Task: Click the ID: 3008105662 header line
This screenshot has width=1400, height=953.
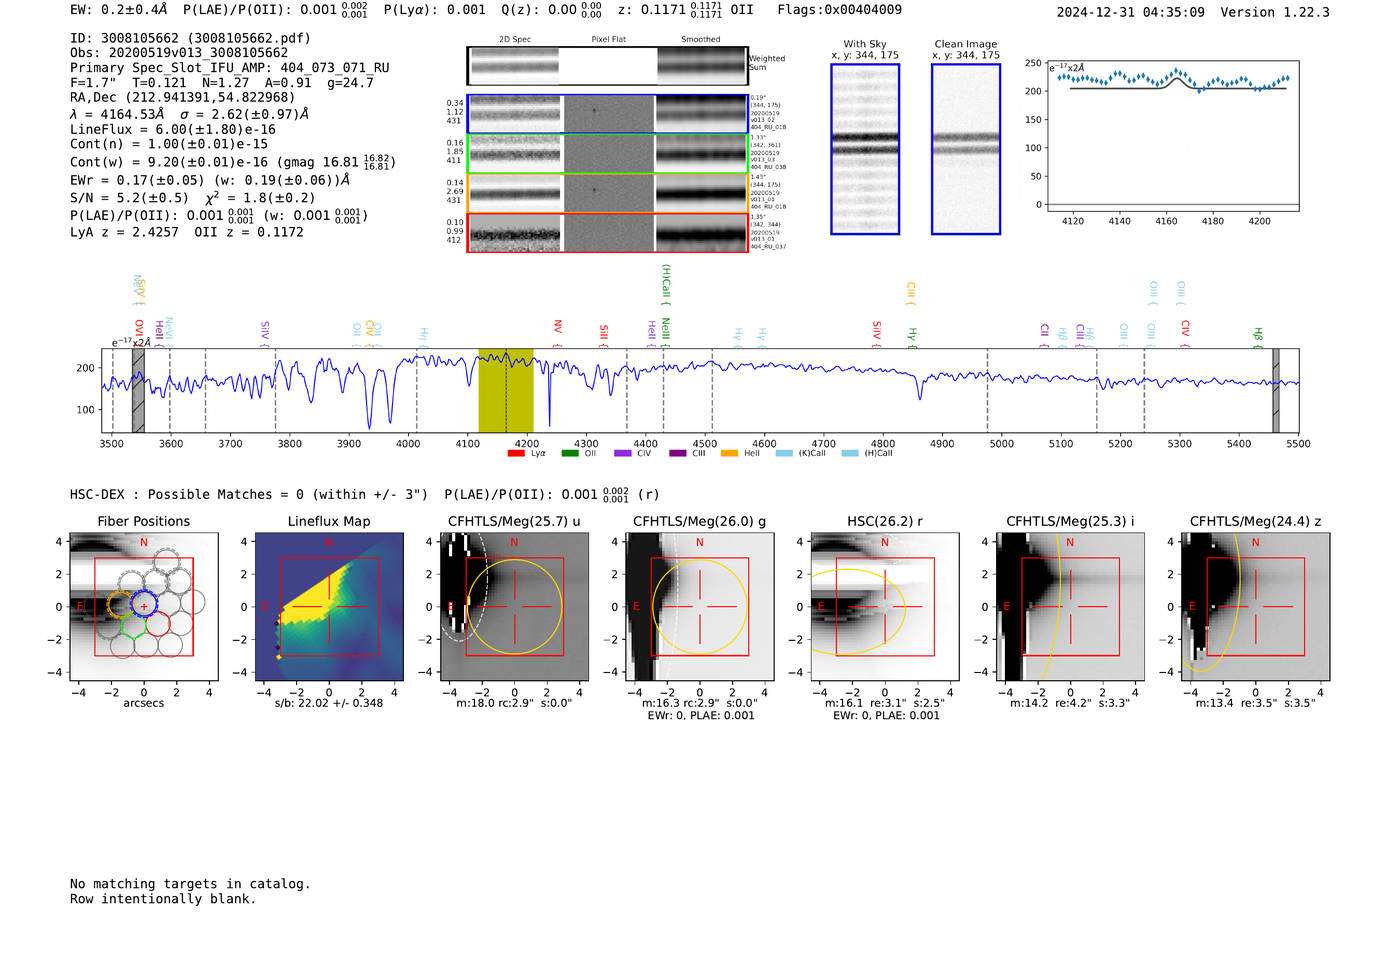Action: tap(190, 38)
